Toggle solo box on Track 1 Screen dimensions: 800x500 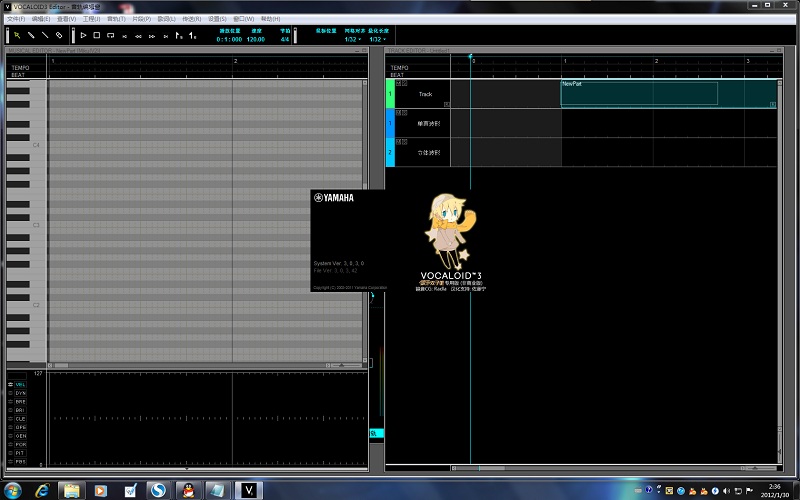[x=402, y=84]
